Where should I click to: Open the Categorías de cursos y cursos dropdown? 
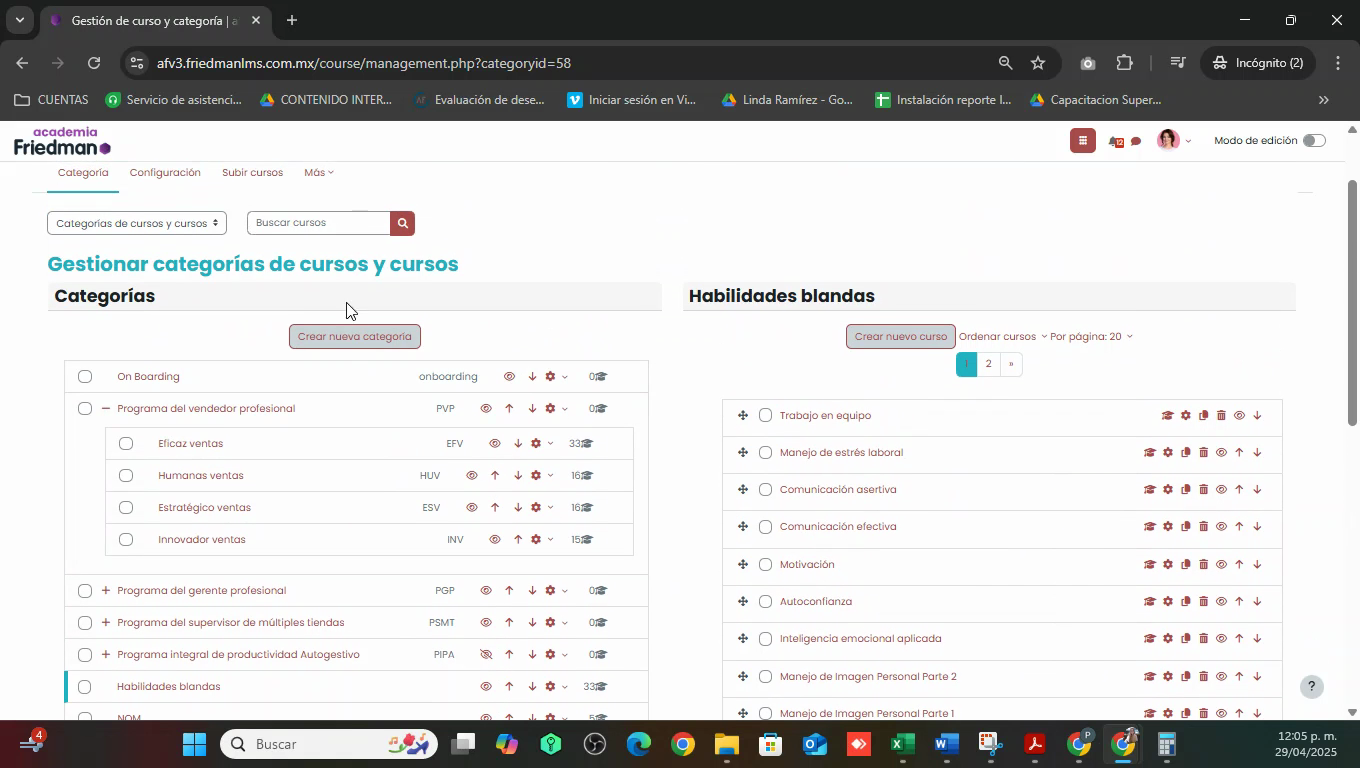(x=137, y=223)
